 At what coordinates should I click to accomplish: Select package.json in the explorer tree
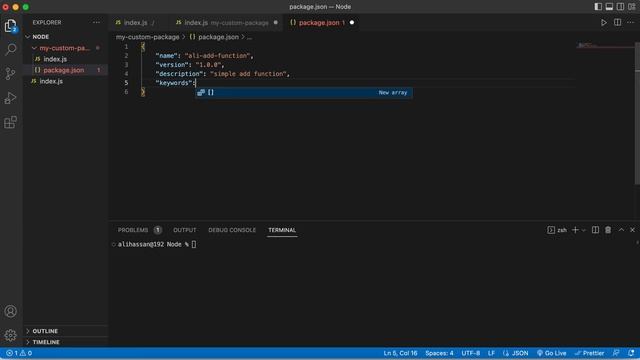64,70
